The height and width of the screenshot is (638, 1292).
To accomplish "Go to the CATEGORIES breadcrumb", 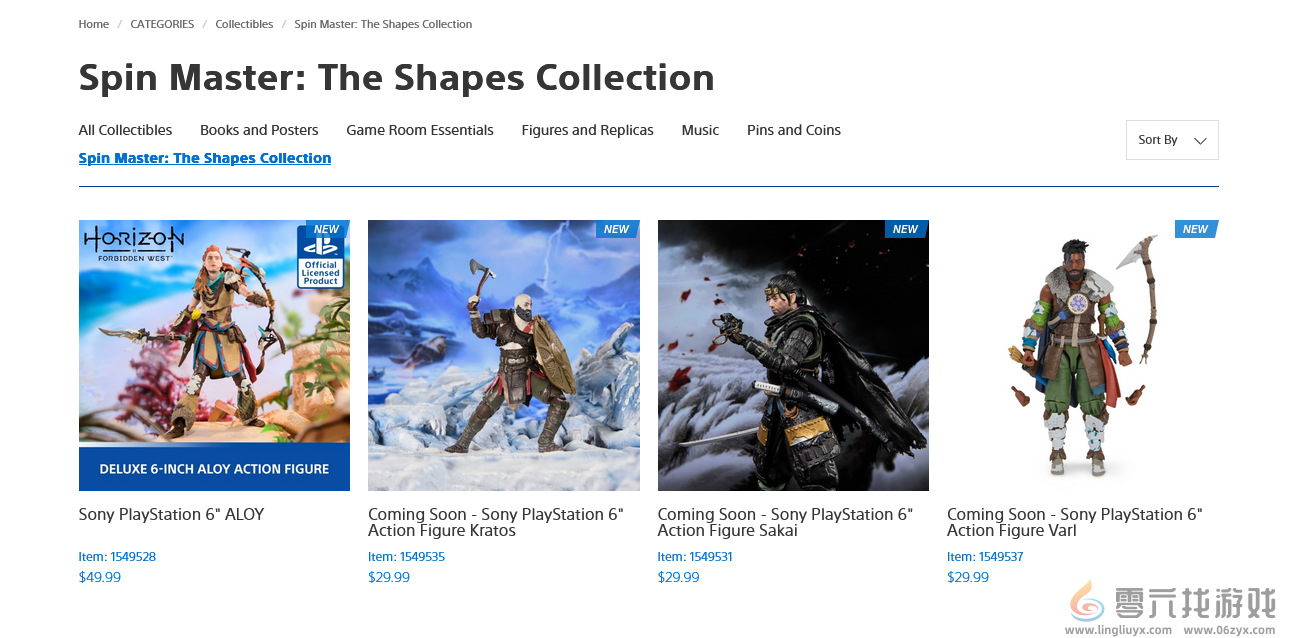I will [x=162, y=24].
